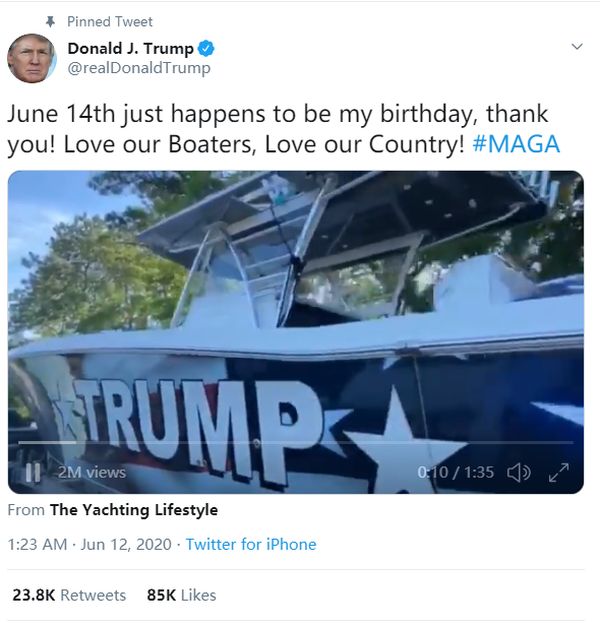Click the pin icon above the tweet
Image resolution: width=600 pixels, height=625 pixels.
pyautogui.click(x=50, y=21)
